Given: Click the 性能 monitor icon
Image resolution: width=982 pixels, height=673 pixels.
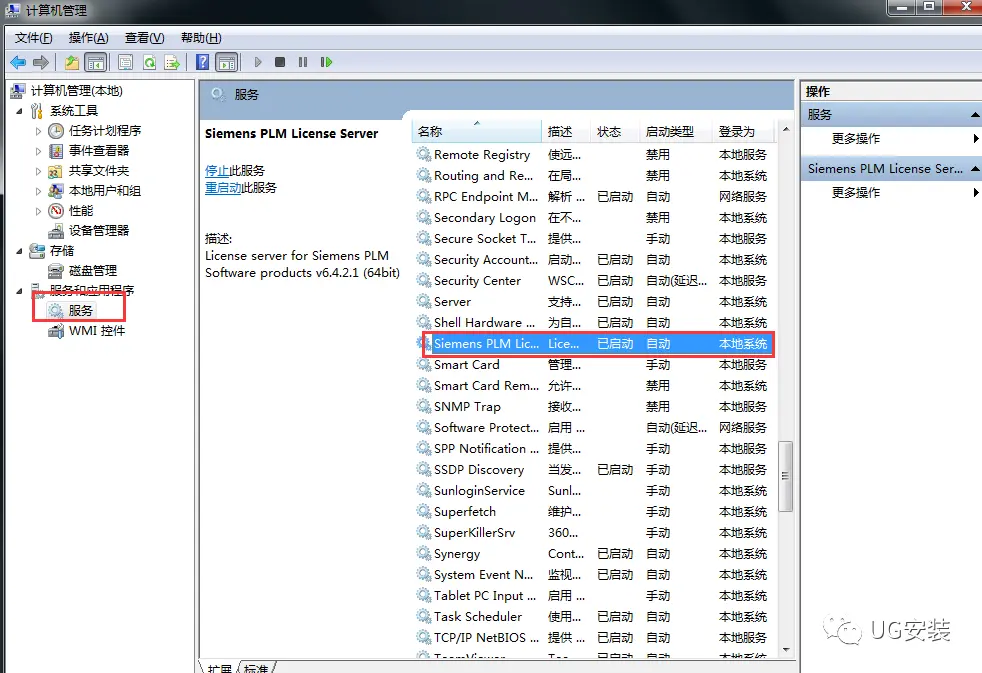Looking at the screenshot, I should (56, 211).
